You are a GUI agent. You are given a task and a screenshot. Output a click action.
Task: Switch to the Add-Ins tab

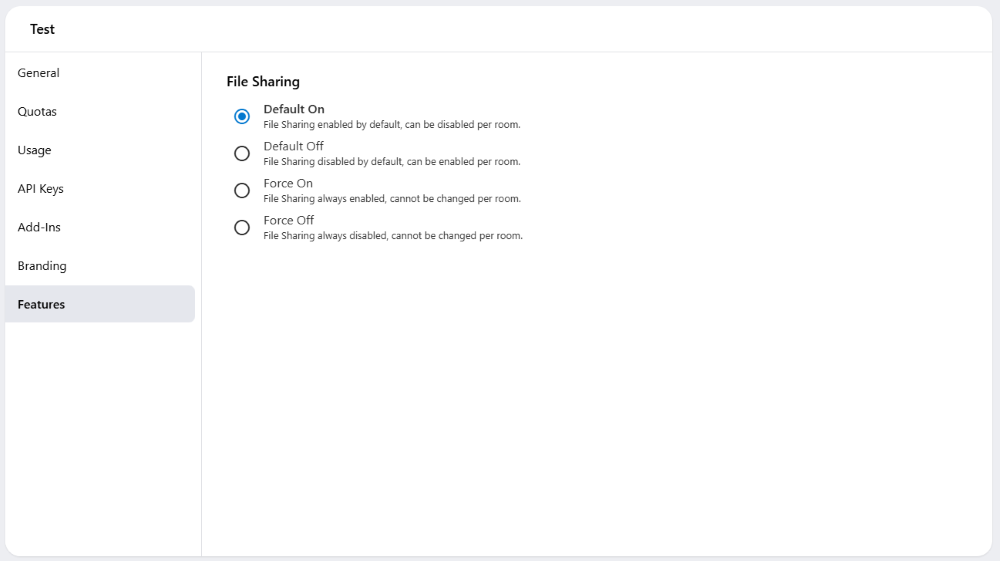pyautogui.click(x=100, y=227)
